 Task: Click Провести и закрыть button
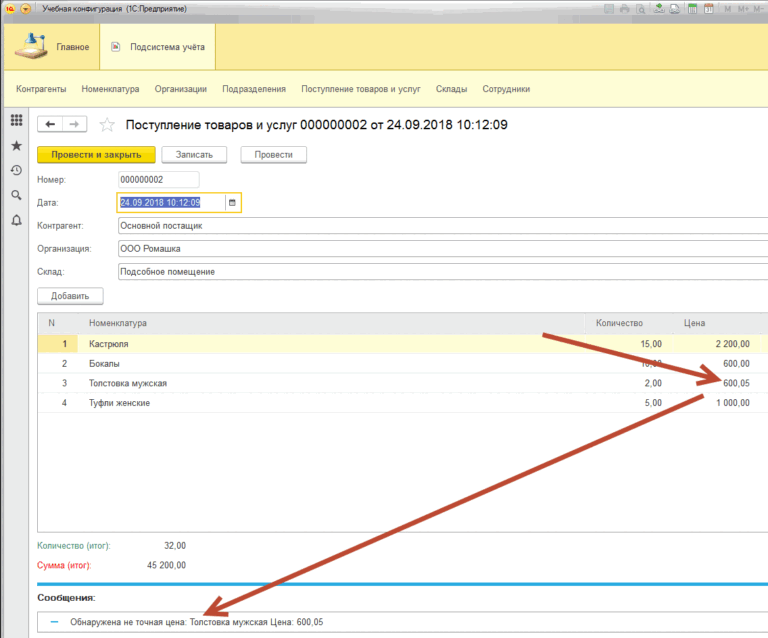click(96, 155)
